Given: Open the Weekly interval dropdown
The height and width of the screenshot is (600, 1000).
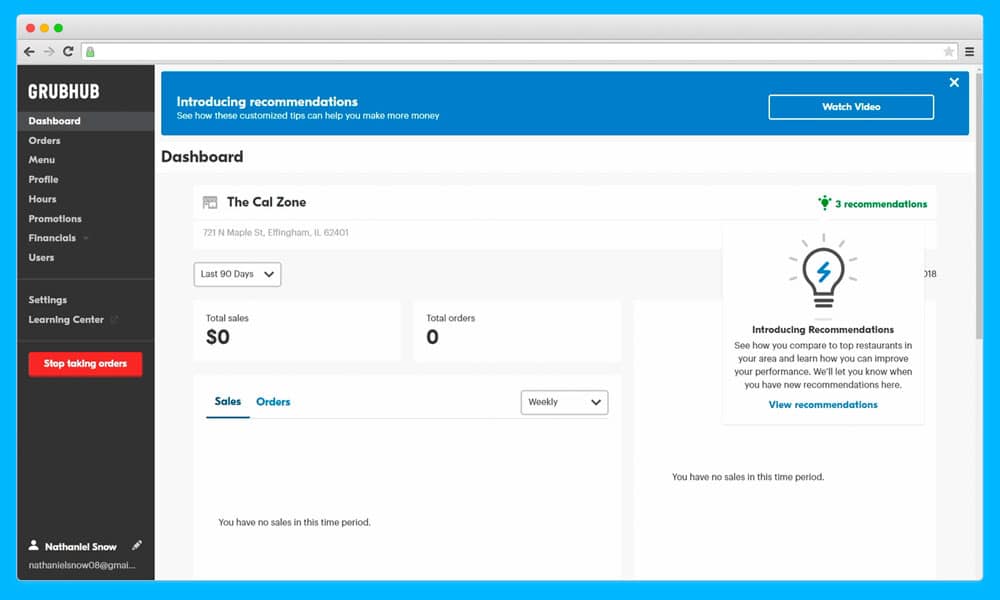Looking at the screenshot, I should (564, 402).
